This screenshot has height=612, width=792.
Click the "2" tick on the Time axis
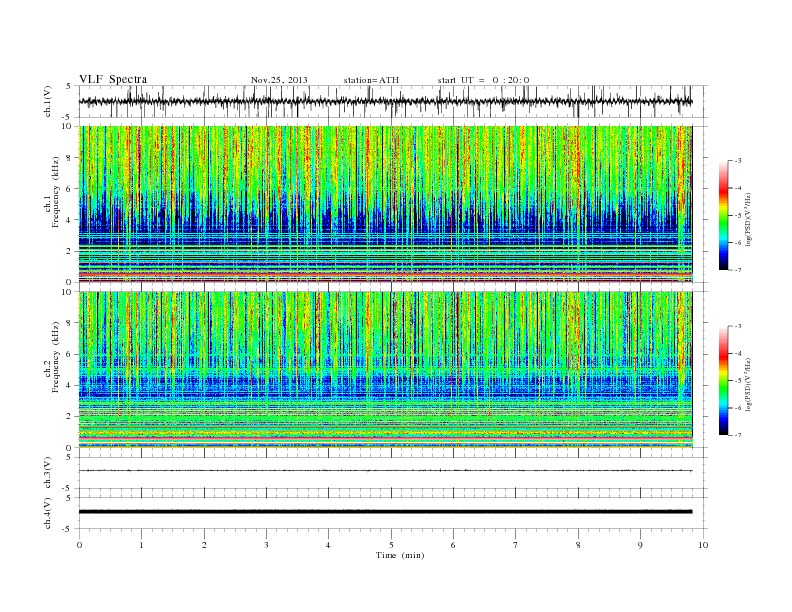click(x=204, y=545)
